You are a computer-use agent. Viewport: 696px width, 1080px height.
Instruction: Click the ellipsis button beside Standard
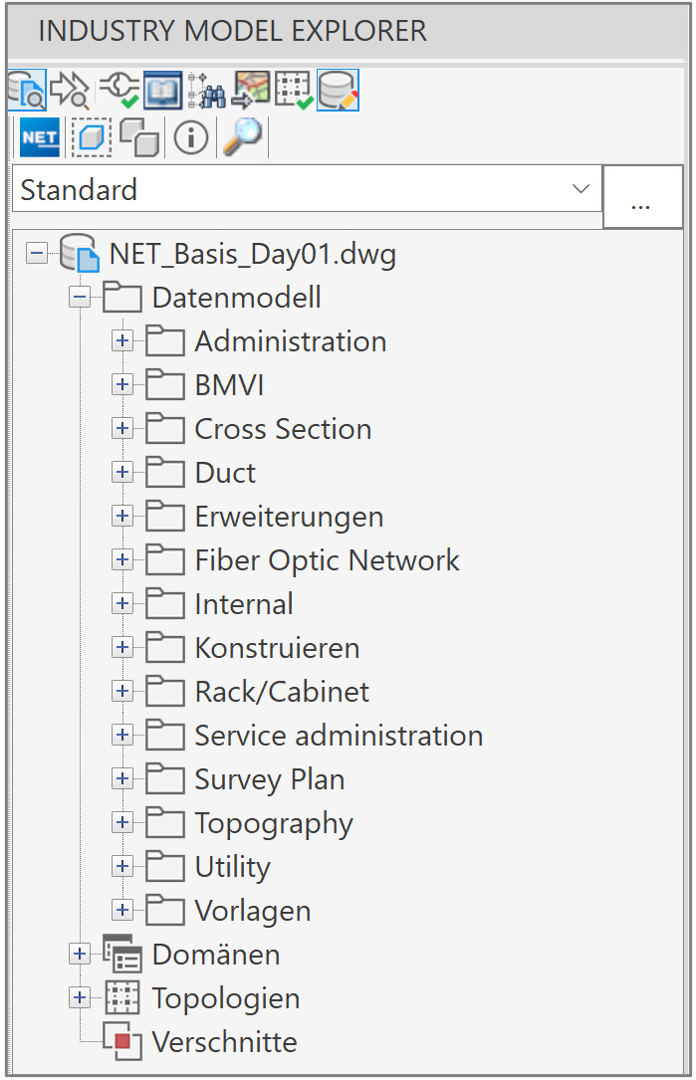click(x=643, y=196)
